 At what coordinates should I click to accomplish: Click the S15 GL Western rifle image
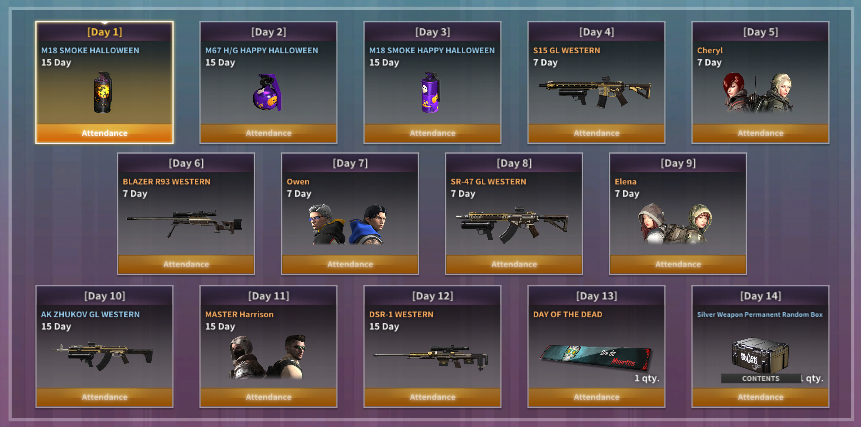tap(596, 91)
